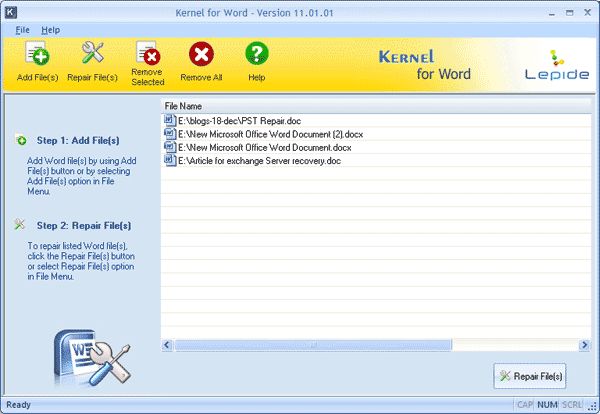This screenshot has width=600, height=414.
Task: Click the Kernel app icon in title bar
Action: tap(11, 13)
